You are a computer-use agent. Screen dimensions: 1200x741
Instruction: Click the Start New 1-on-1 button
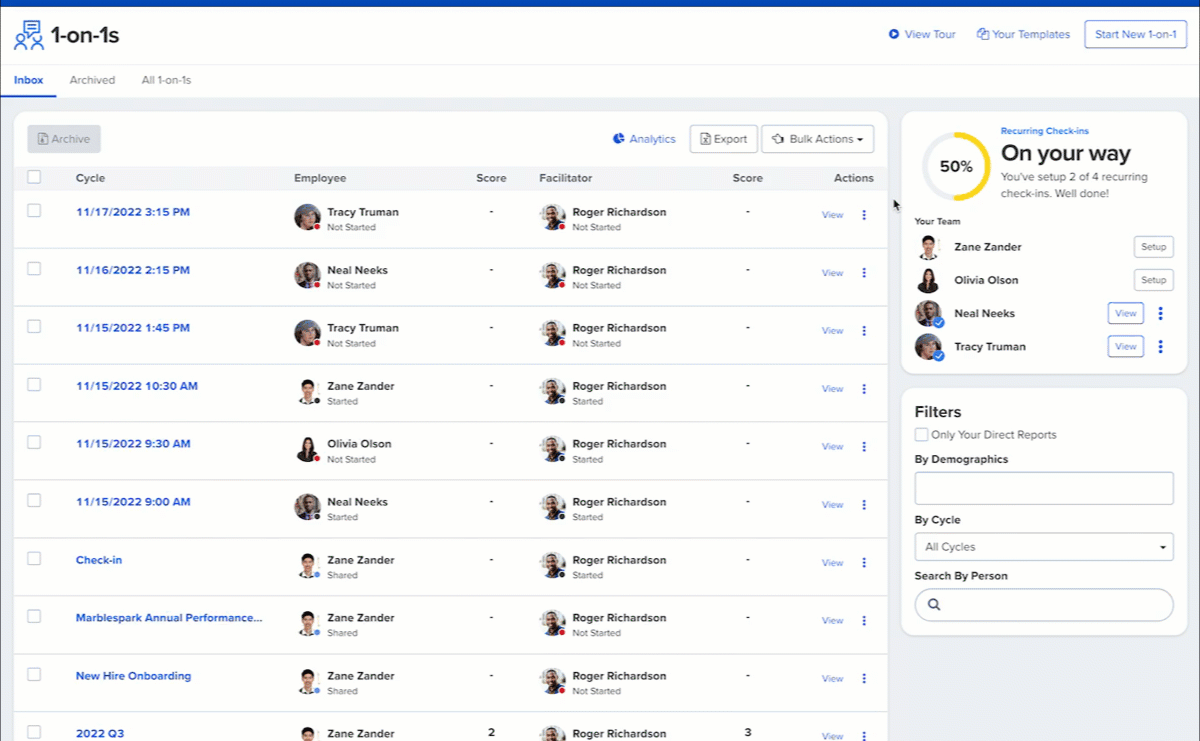point(1135,34)
